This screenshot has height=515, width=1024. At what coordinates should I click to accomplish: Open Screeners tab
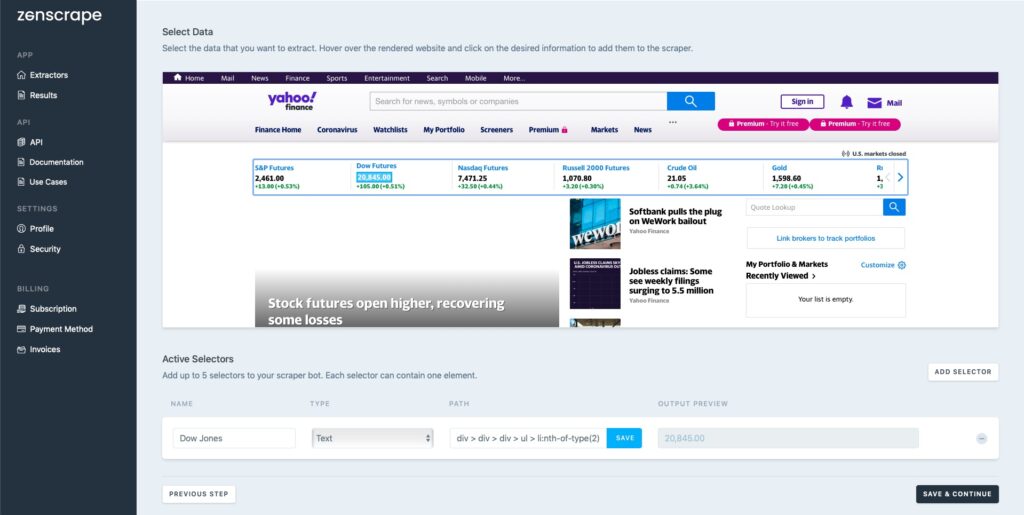[x=496, y=130]
